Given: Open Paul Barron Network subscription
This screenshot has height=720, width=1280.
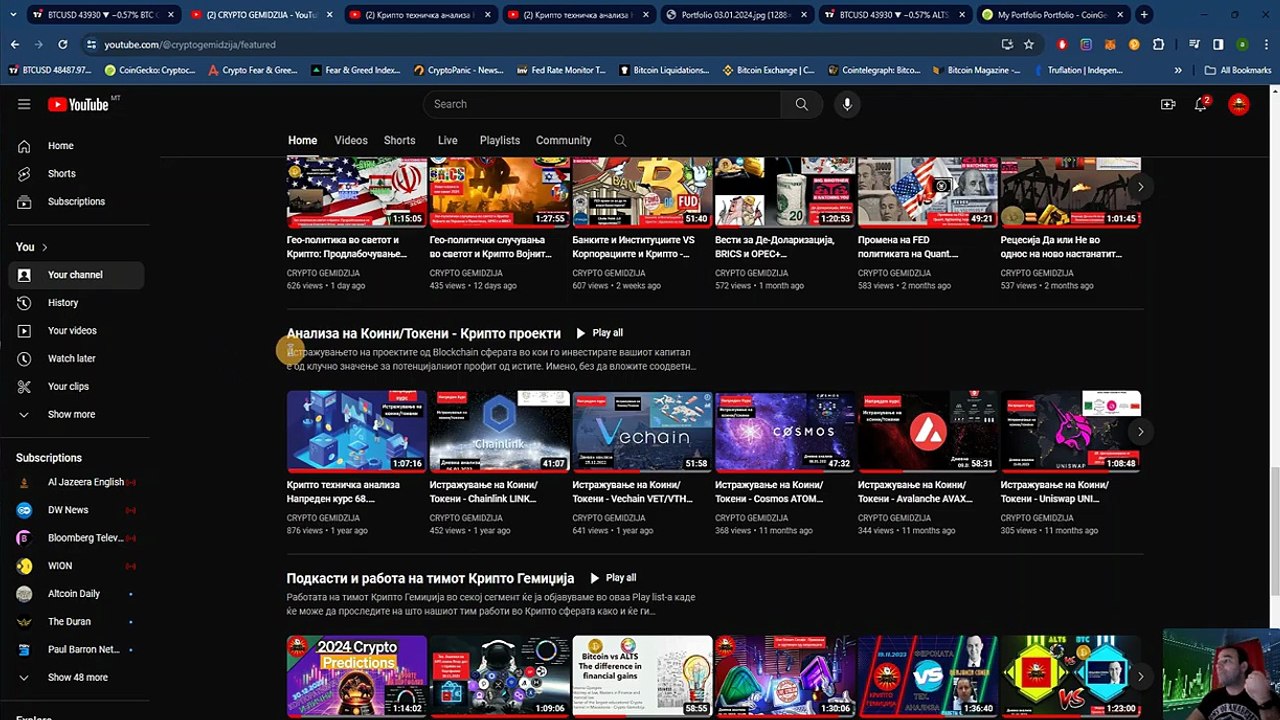Looking at the screenshot, I should point(76,650).
